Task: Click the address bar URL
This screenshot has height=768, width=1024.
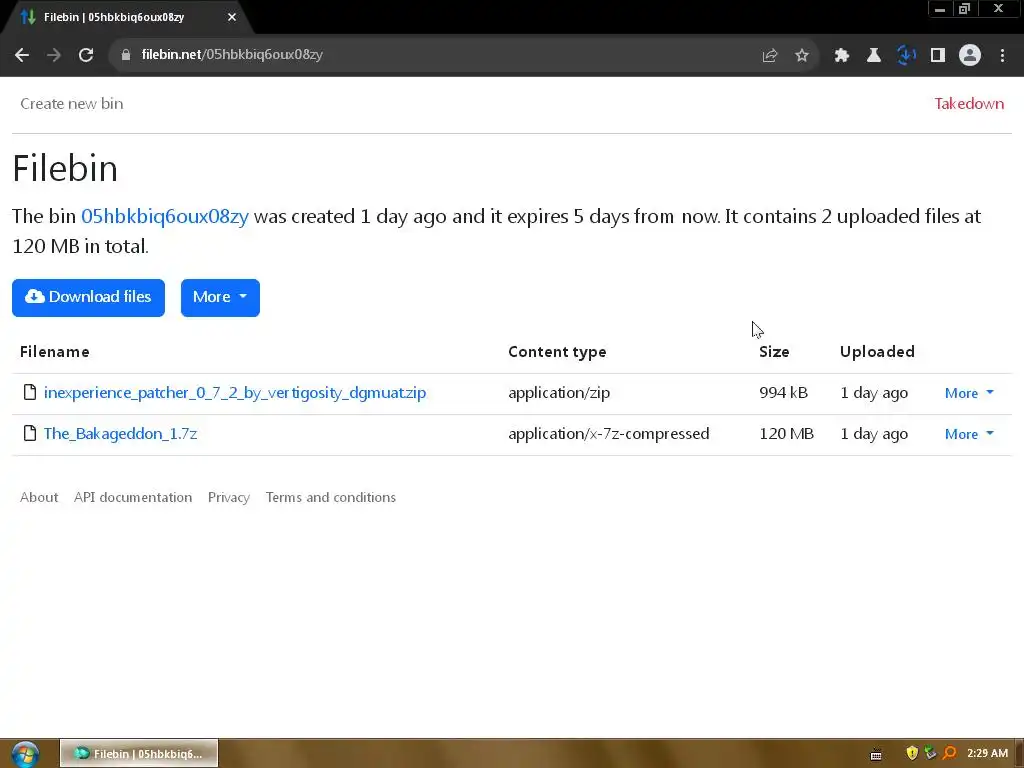Action: click(232, 55)
